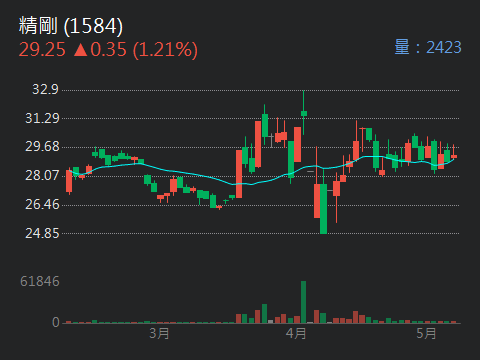Click the current price 29.25
480x360 pixels.
(x=42, y=50)
